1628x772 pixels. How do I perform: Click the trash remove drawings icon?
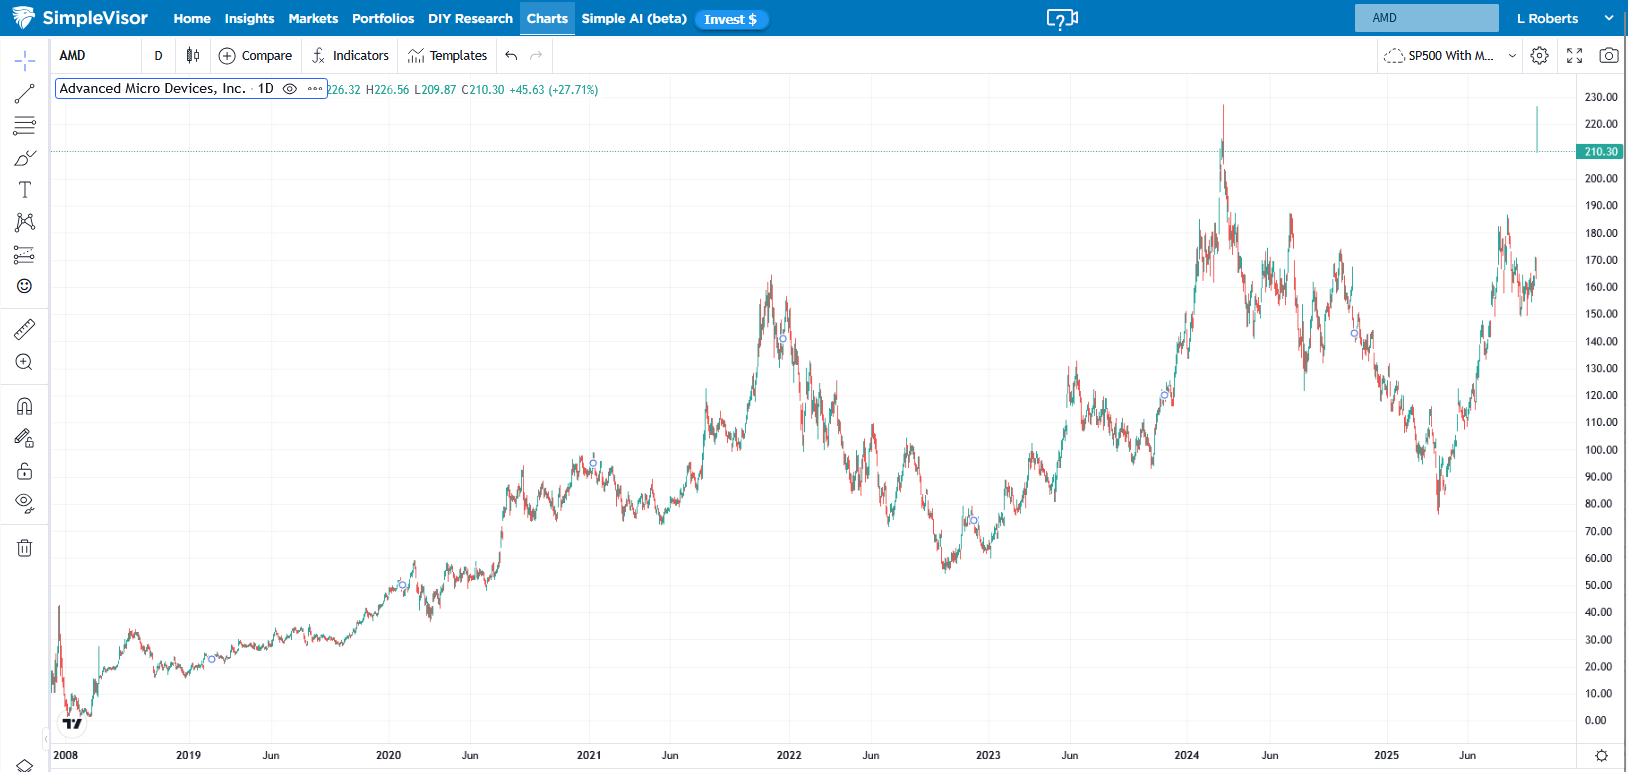25,548
